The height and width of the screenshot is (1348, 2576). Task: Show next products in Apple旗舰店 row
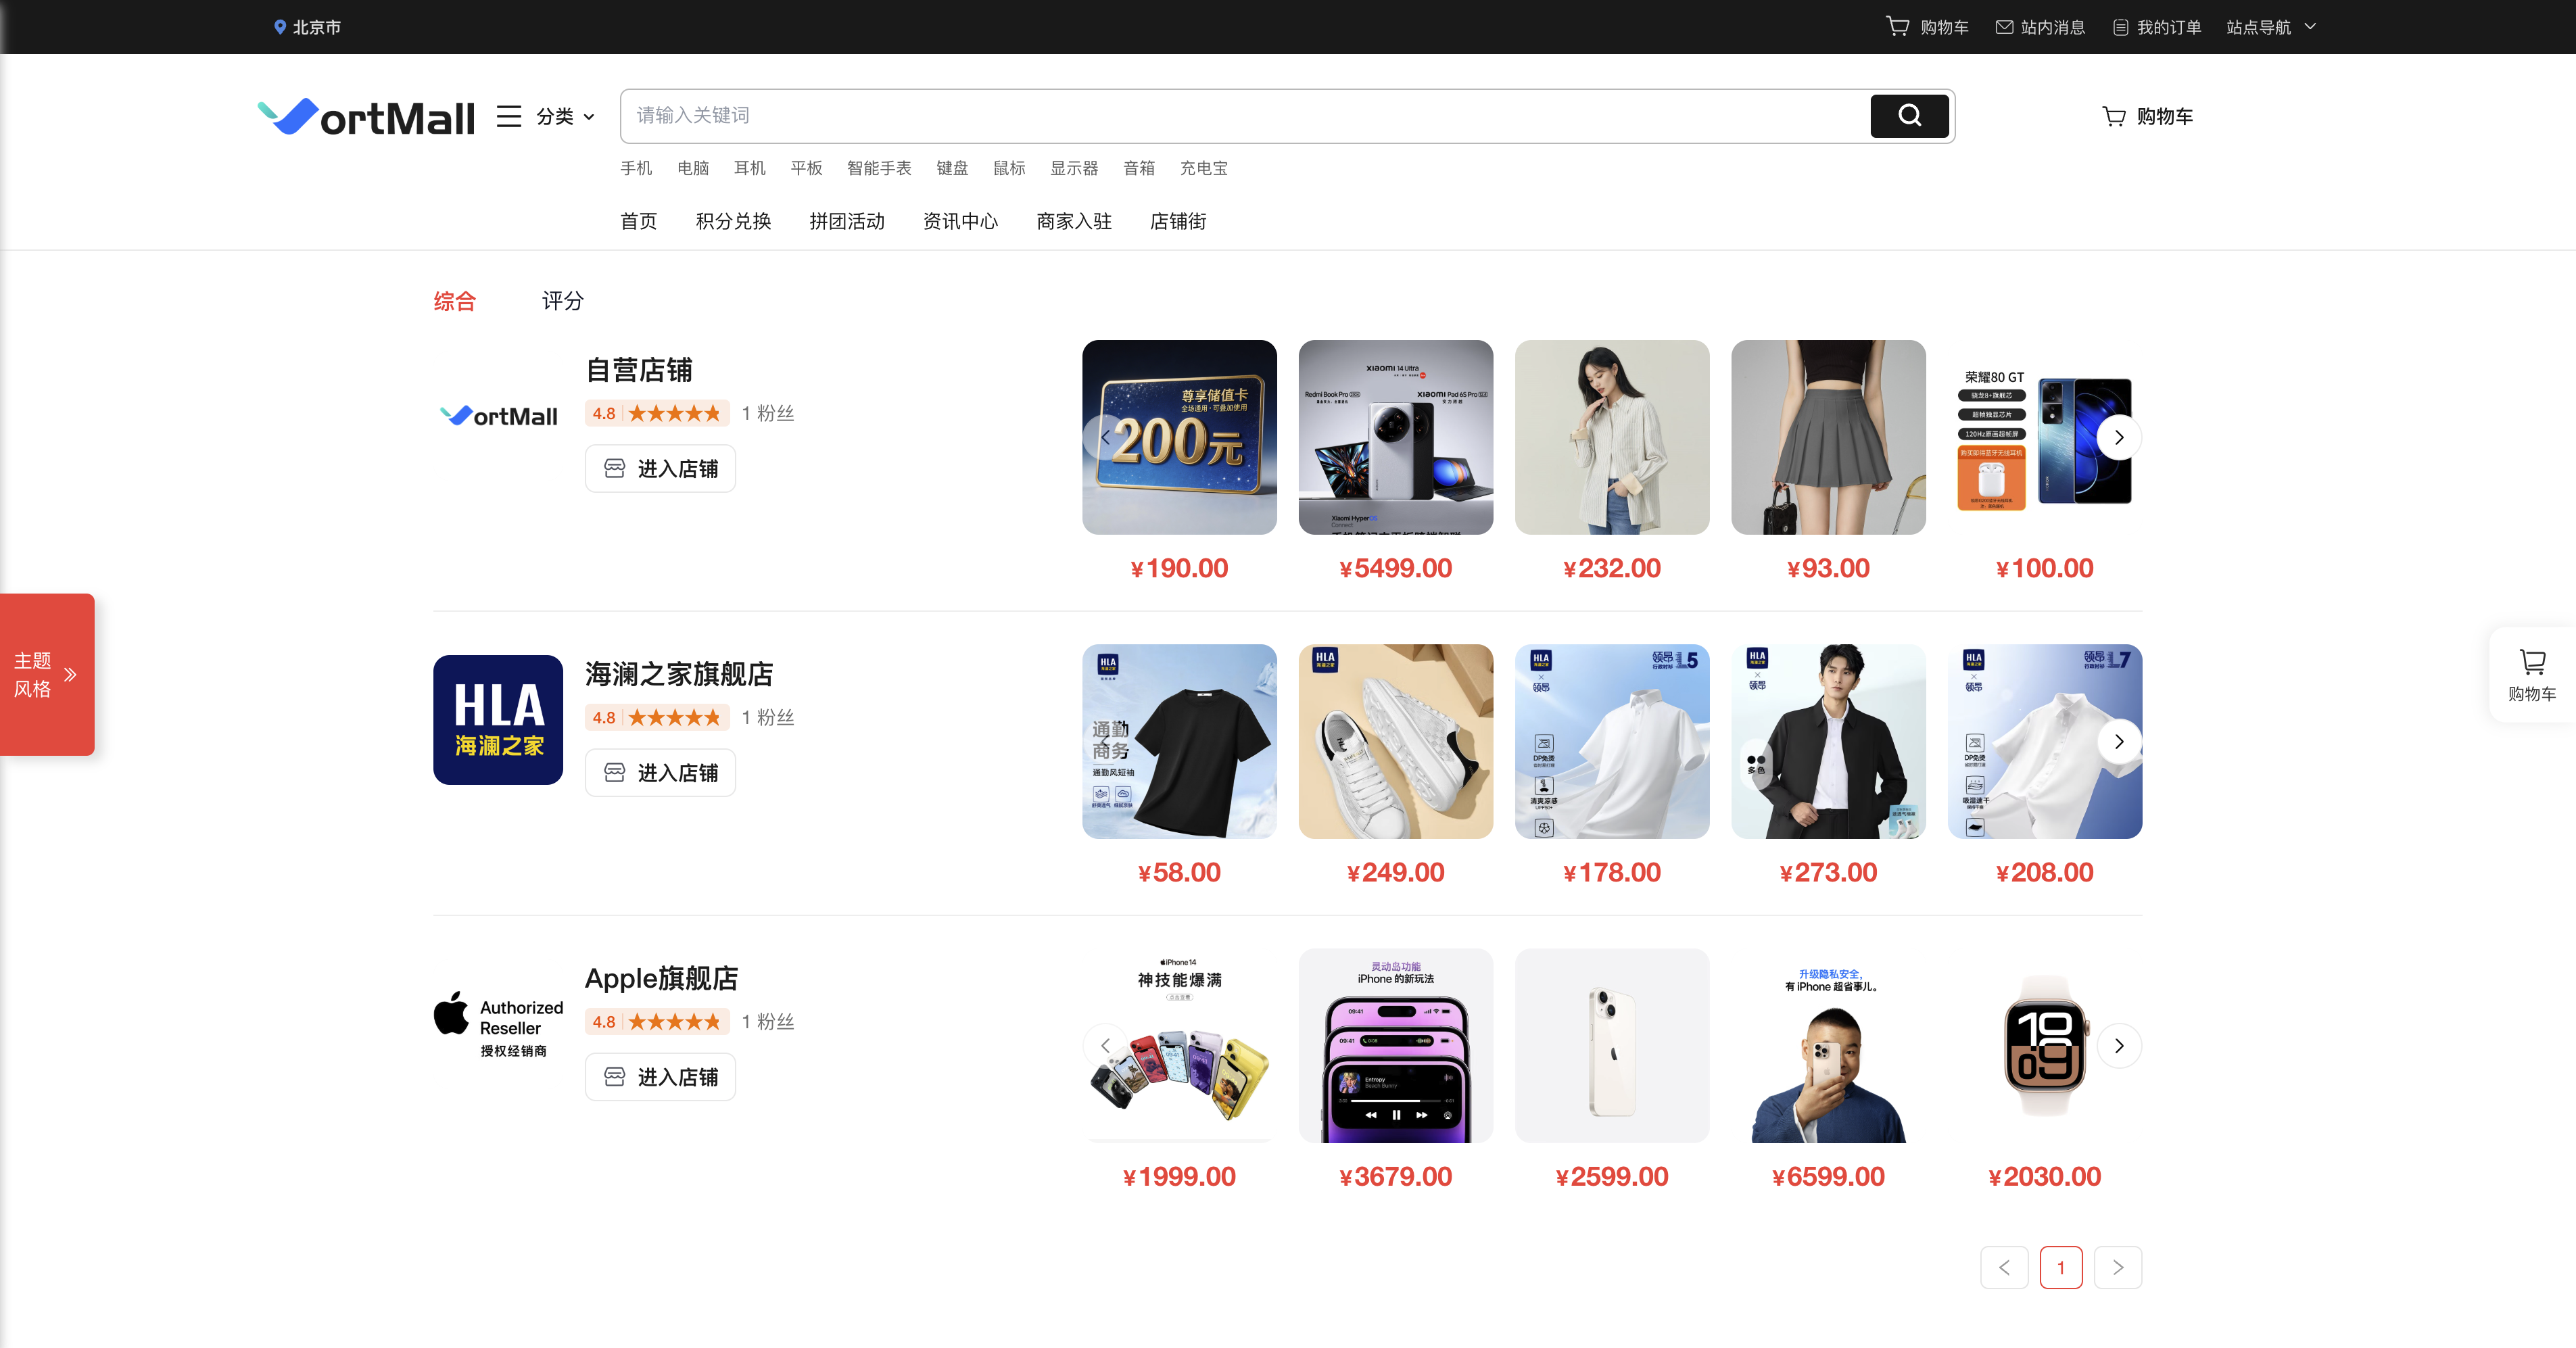pyautogui.click(x=2119, y=1045)
